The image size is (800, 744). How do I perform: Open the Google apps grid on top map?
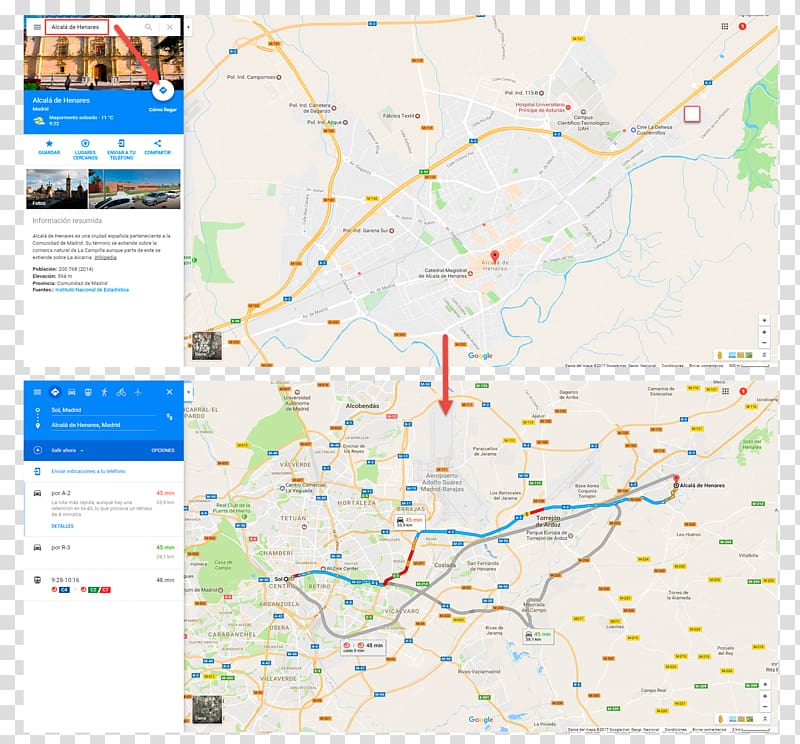[x=724, y=27]
